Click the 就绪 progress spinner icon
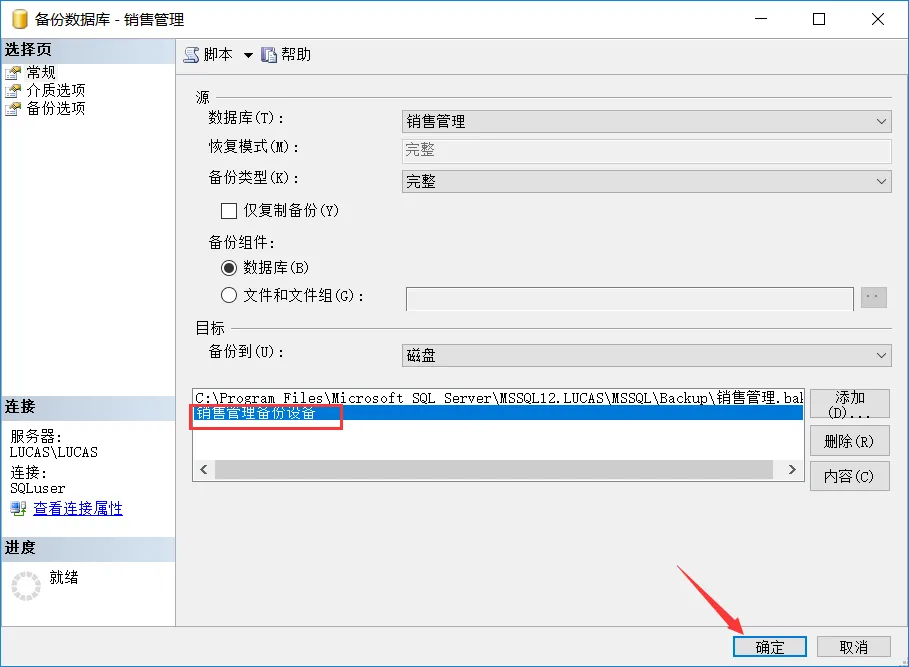Viewport: 909px width, 667px height. (26, 585)
